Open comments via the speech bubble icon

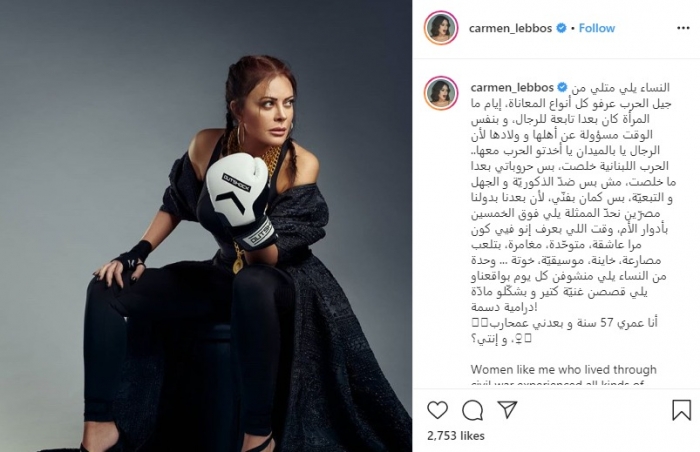(x=472, y=410)
